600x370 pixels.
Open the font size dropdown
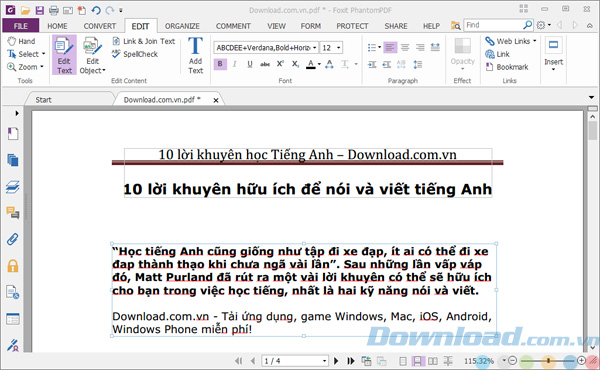(x=339, y=48)
